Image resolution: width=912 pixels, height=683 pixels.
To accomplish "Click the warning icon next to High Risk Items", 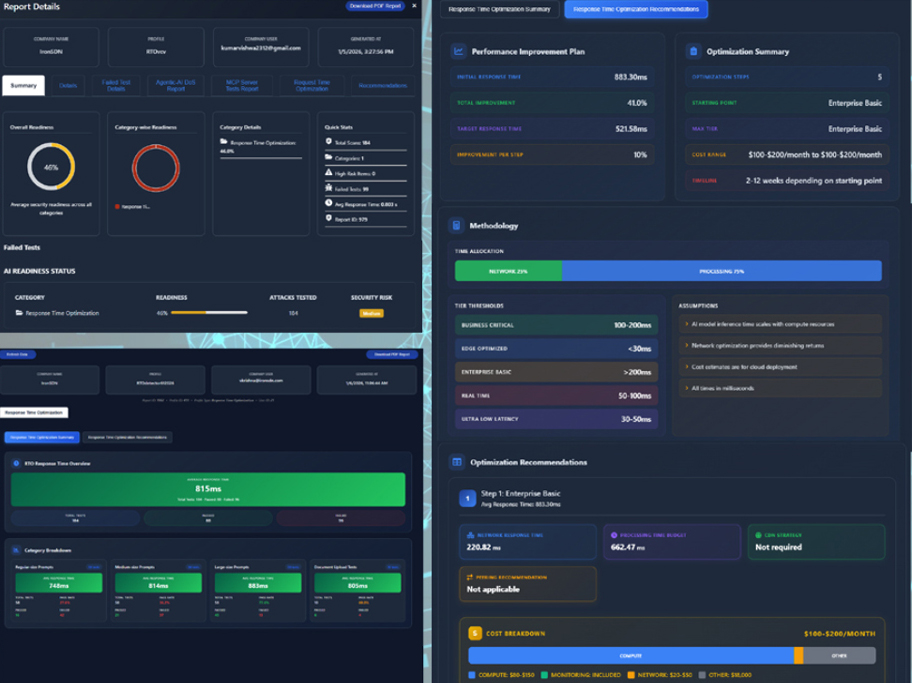I will tap(329, 173).
